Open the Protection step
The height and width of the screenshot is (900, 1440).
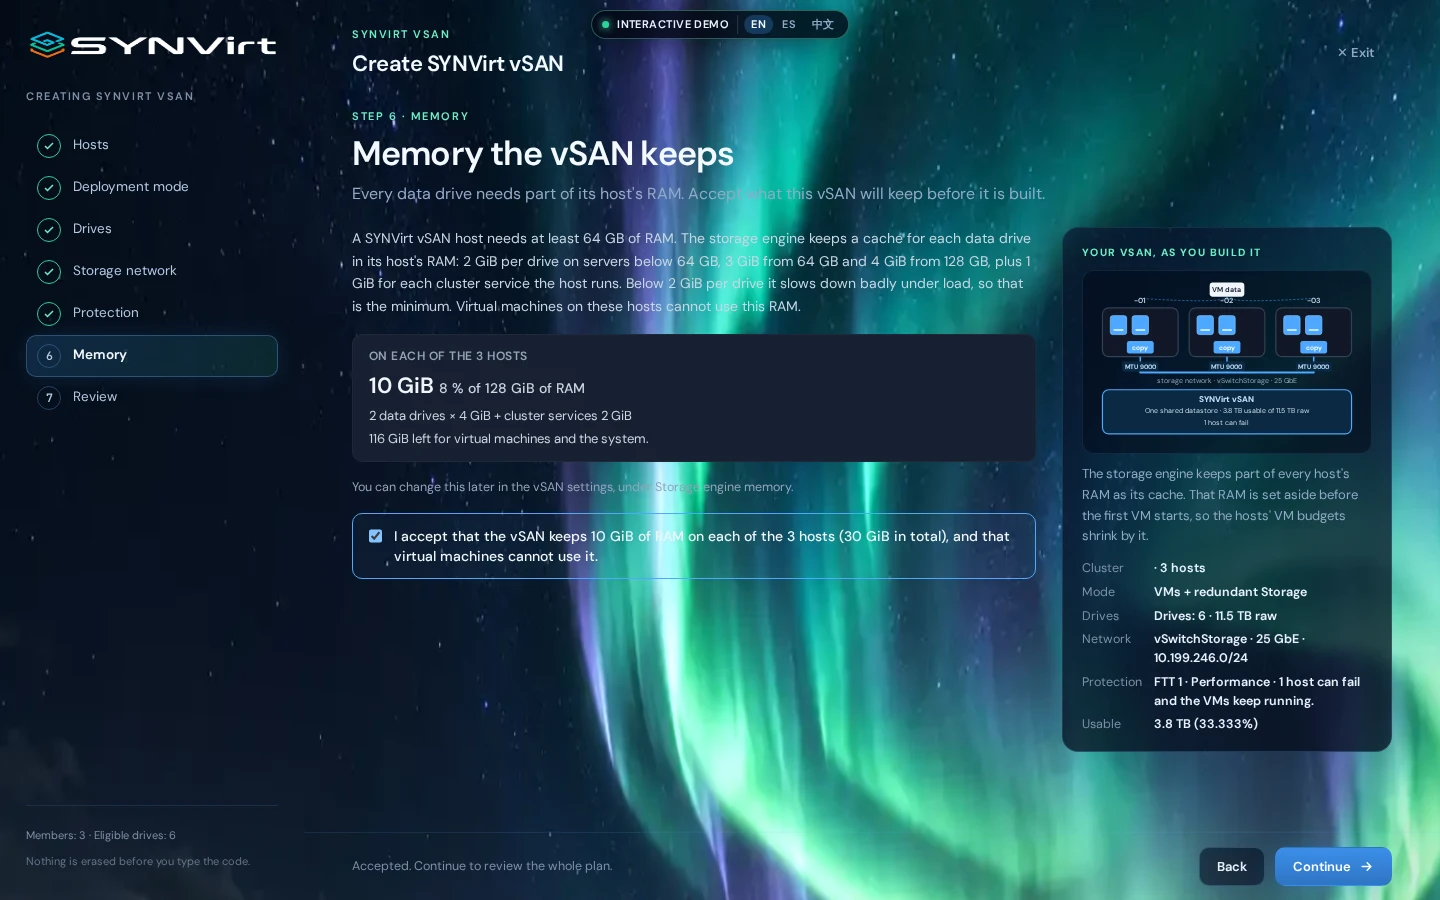[152, 313]
